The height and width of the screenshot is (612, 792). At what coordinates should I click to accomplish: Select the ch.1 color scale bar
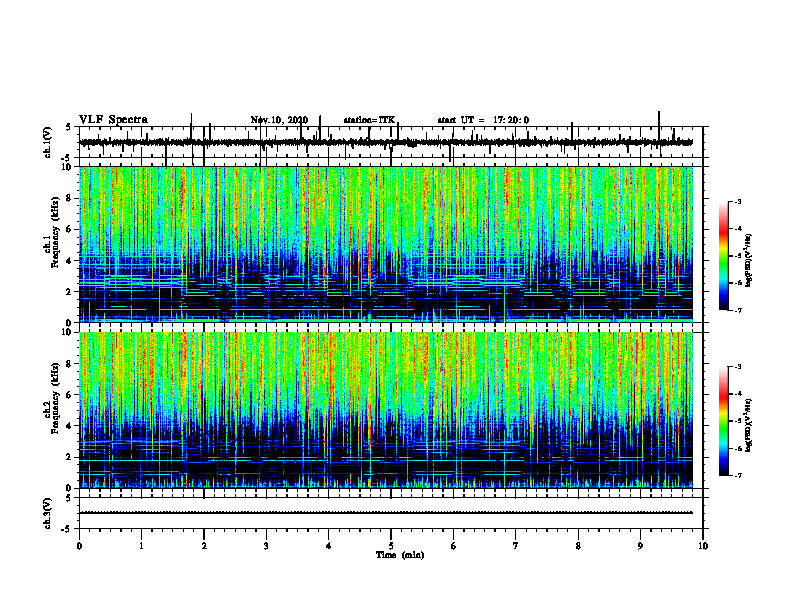click(723, 256)
